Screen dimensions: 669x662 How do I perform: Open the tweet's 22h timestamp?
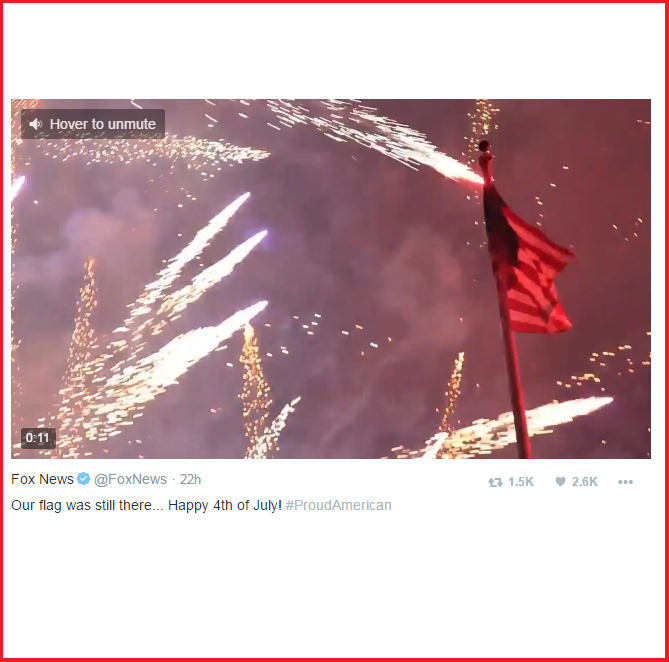tap(190, 479)
